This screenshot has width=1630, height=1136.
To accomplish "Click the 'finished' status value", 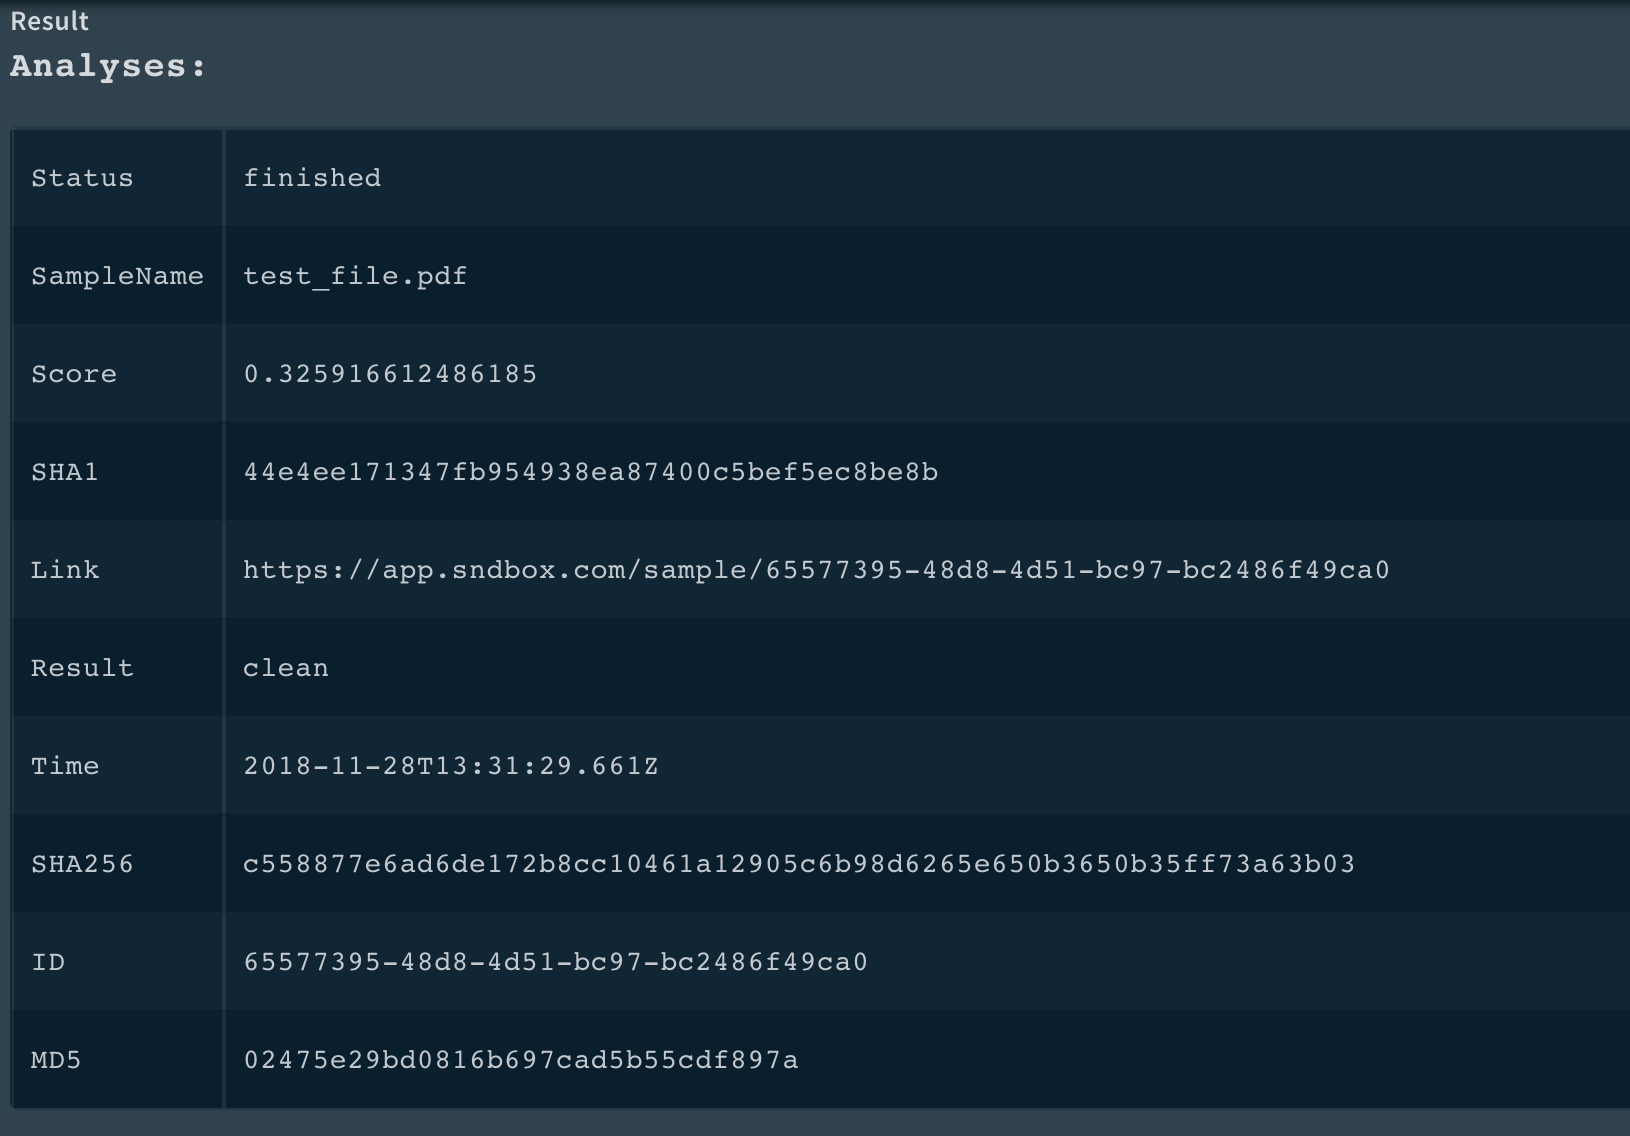I will coord(312,178).
